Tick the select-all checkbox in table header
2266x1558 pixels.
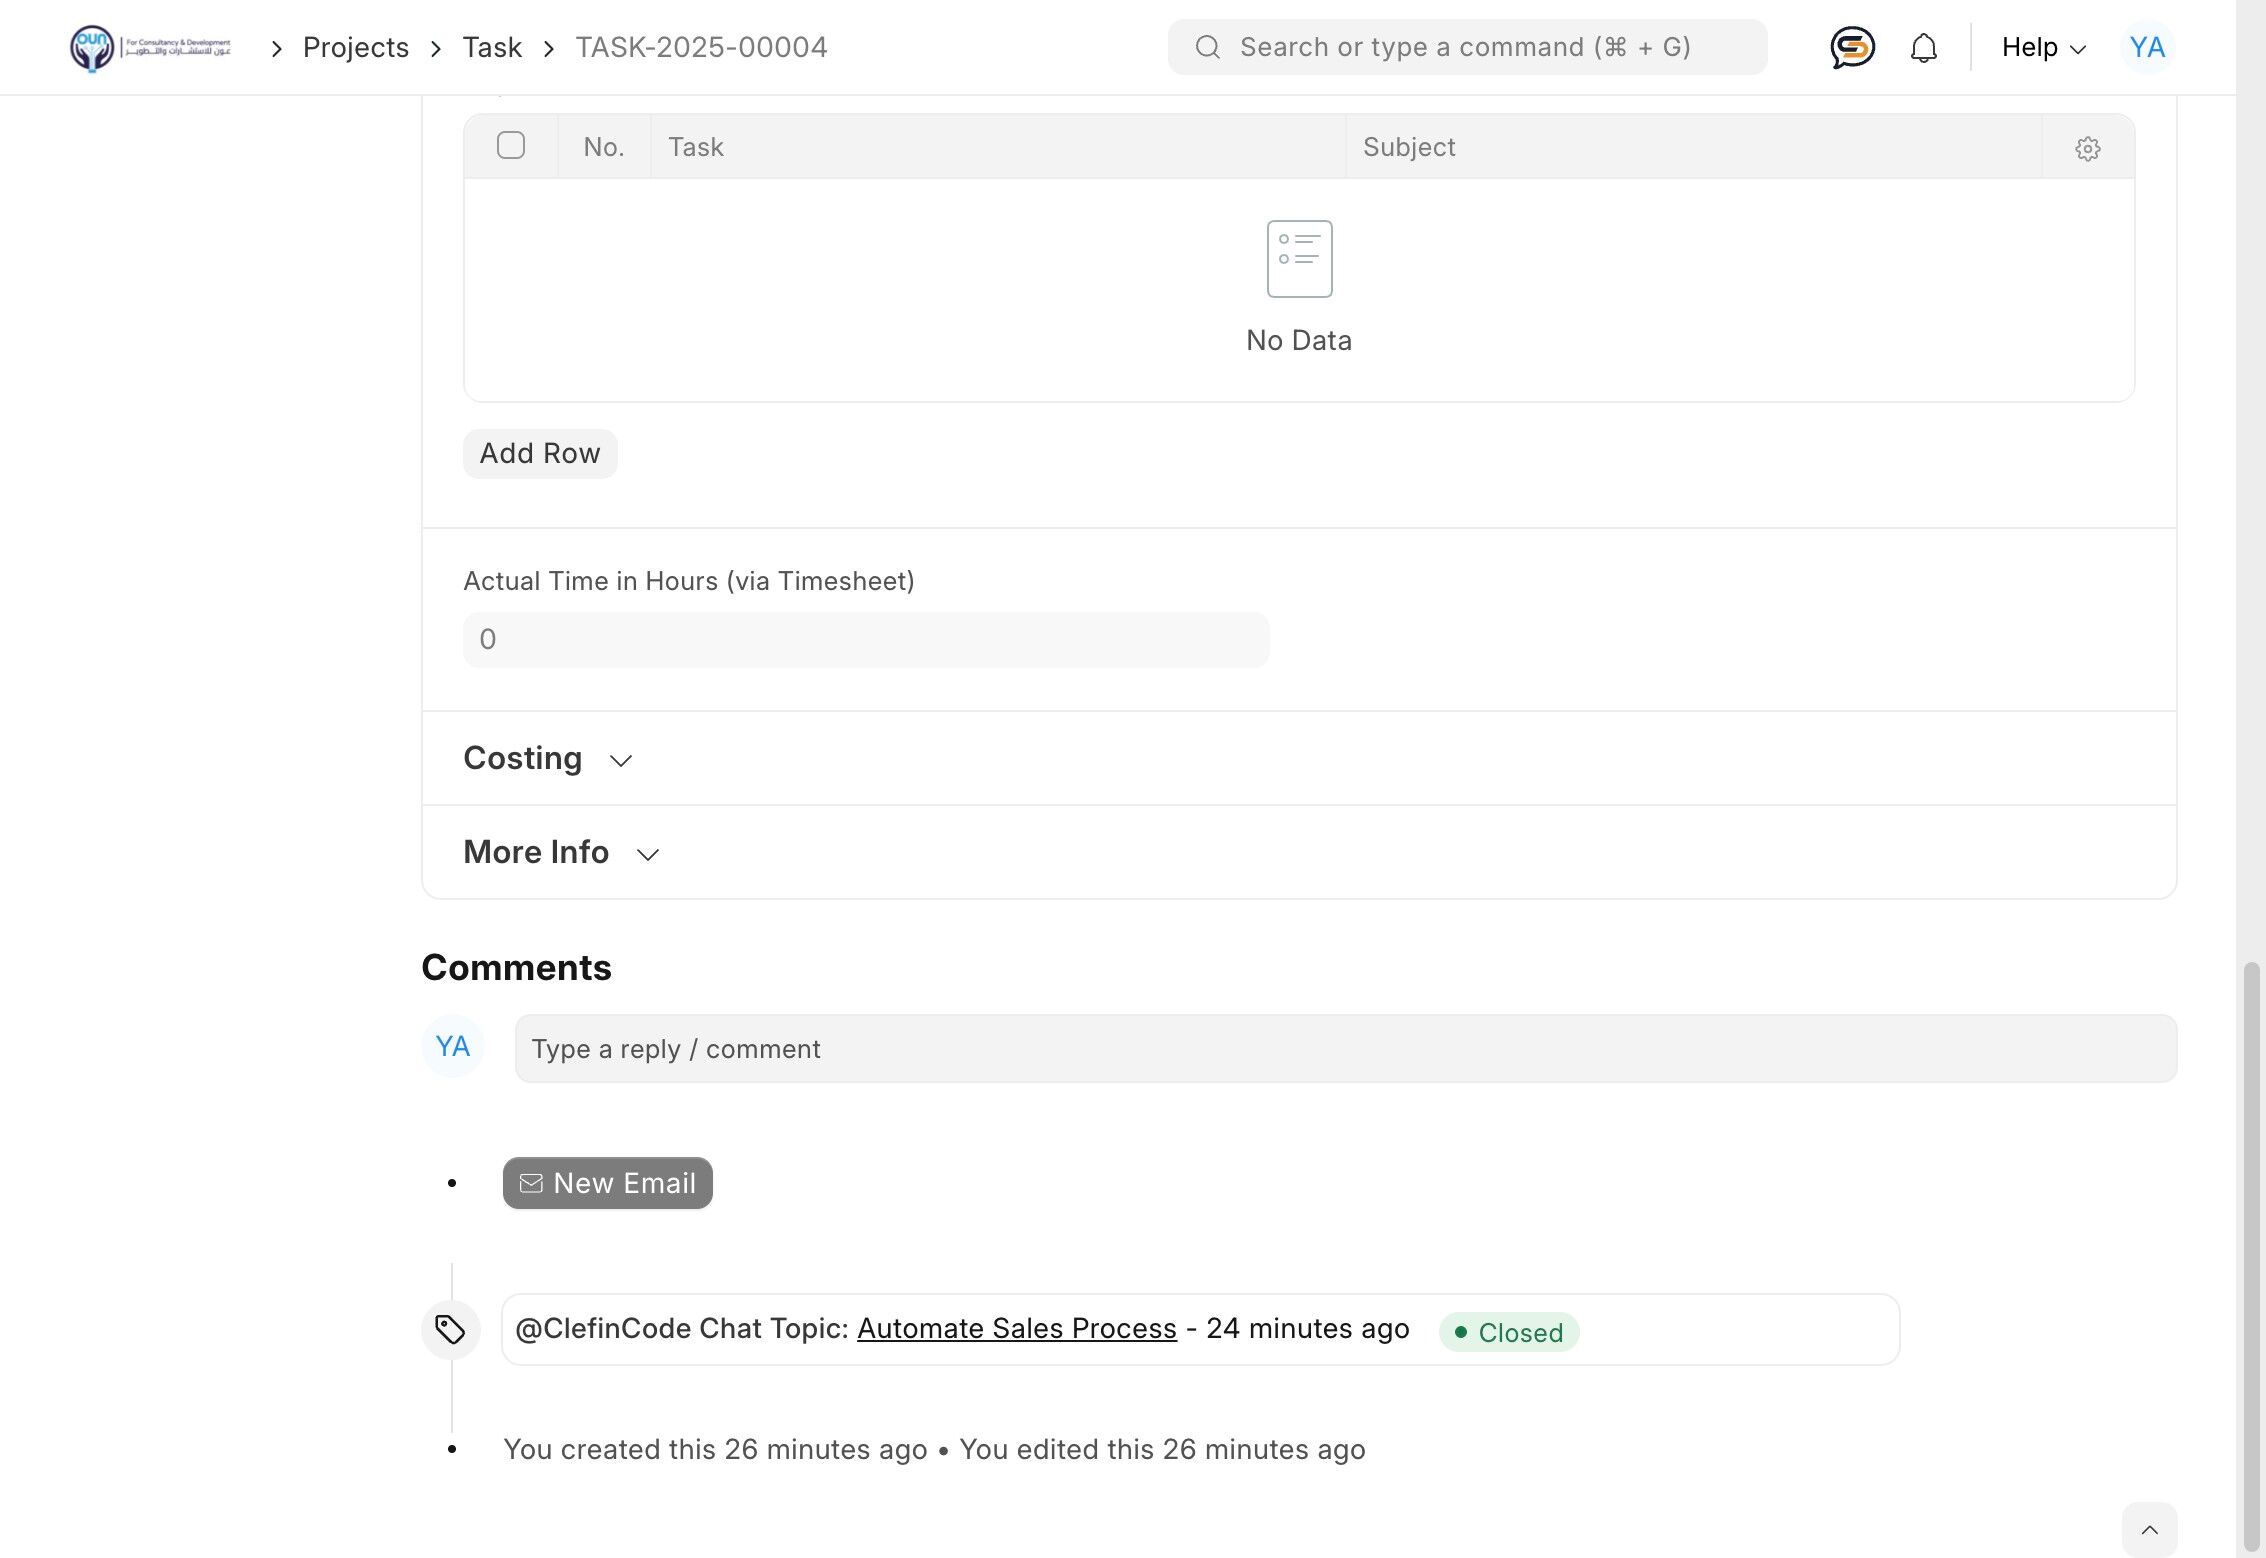point(511,146)
